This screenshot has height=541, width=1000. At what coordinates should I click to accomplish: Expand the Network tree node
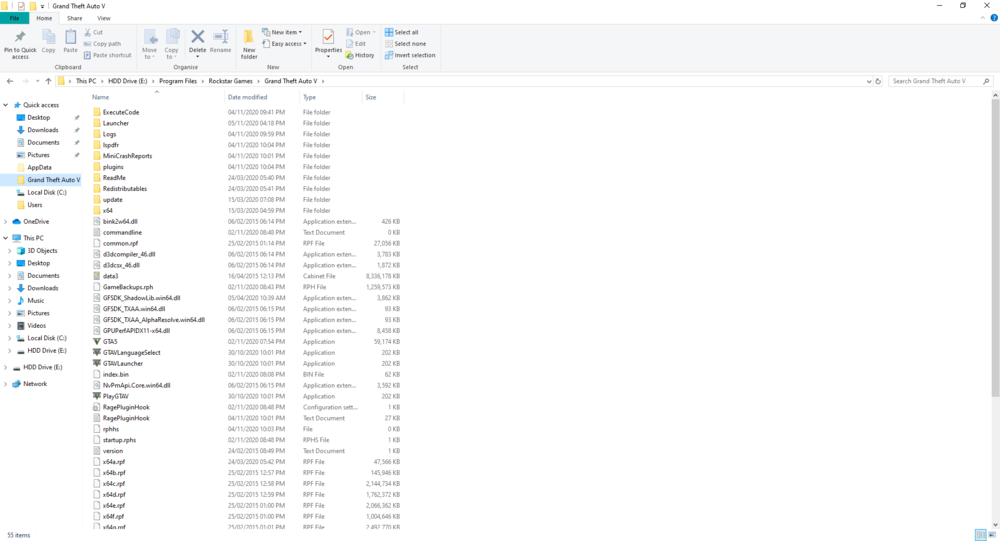coord(6,384)
